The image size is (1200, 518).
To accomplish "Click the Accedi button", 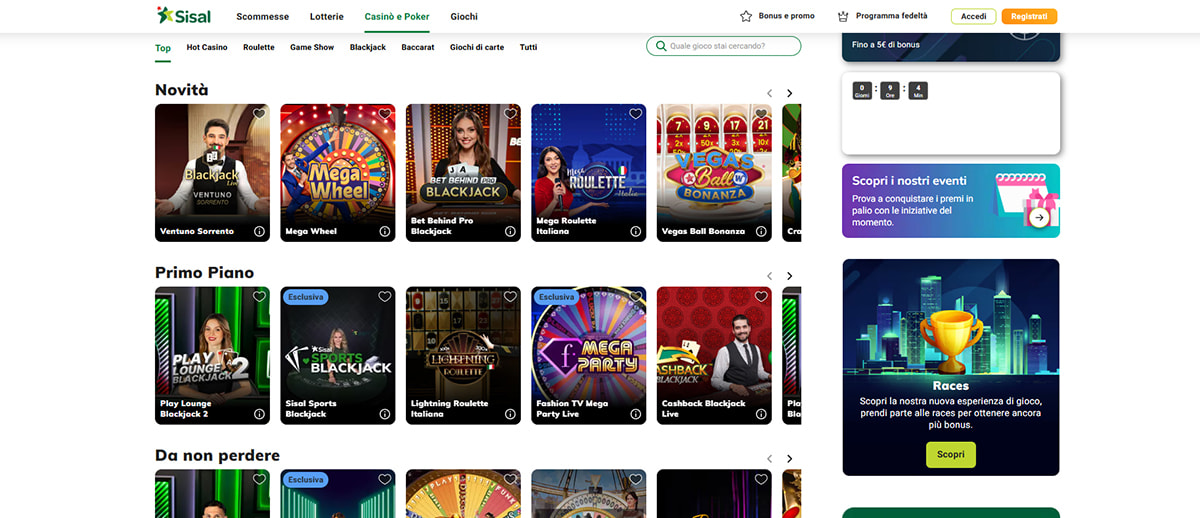I will coord(974,16).
